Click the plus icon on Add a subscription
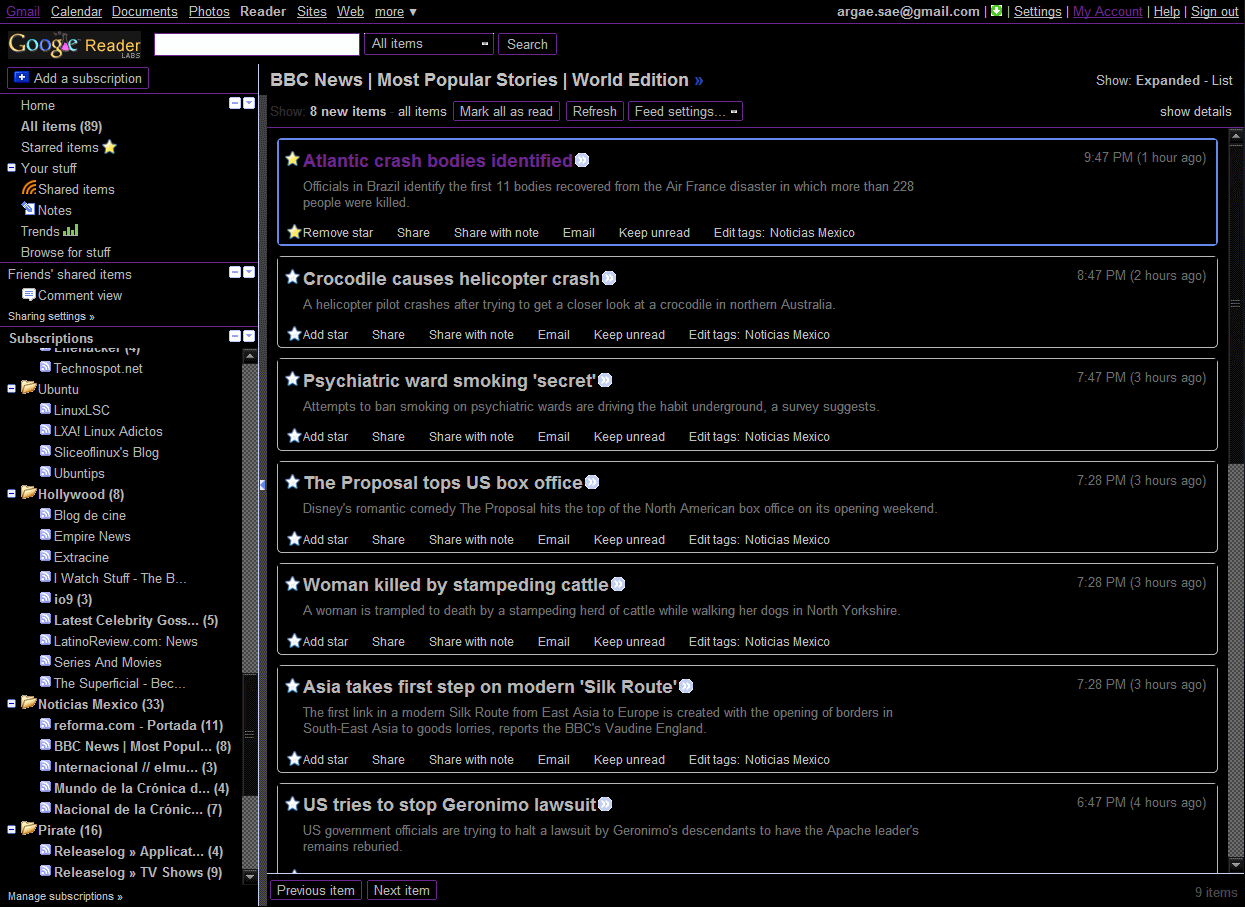 pos(22,78)
